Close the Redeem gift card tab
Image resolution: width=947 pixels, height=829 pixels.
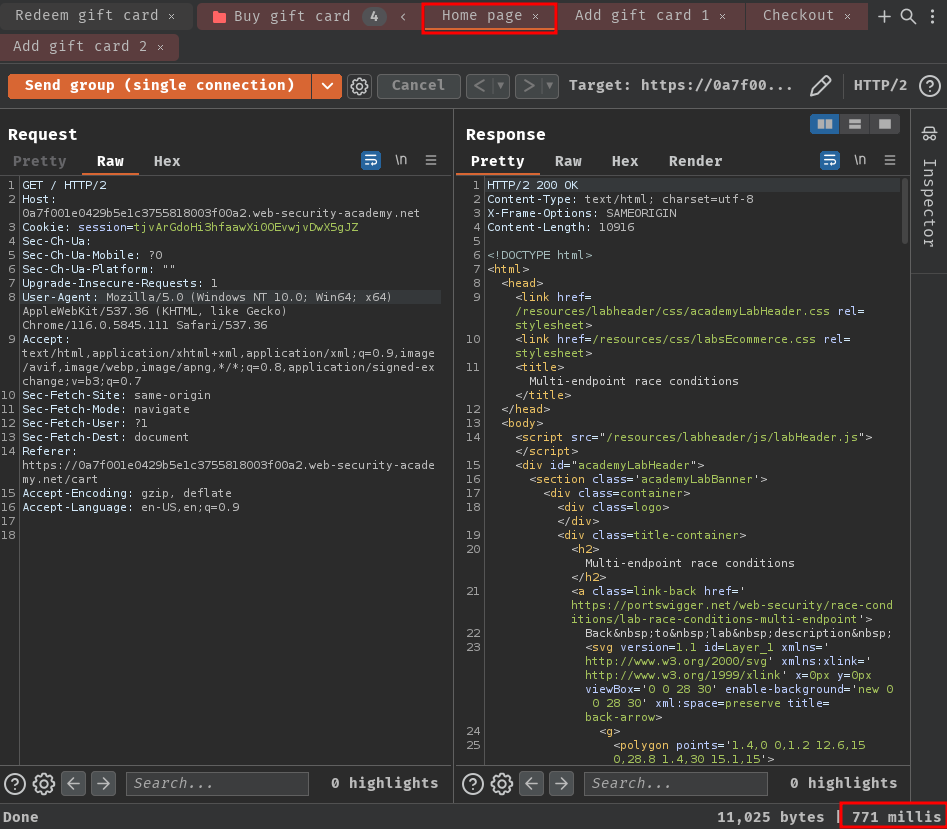point(172,17)
